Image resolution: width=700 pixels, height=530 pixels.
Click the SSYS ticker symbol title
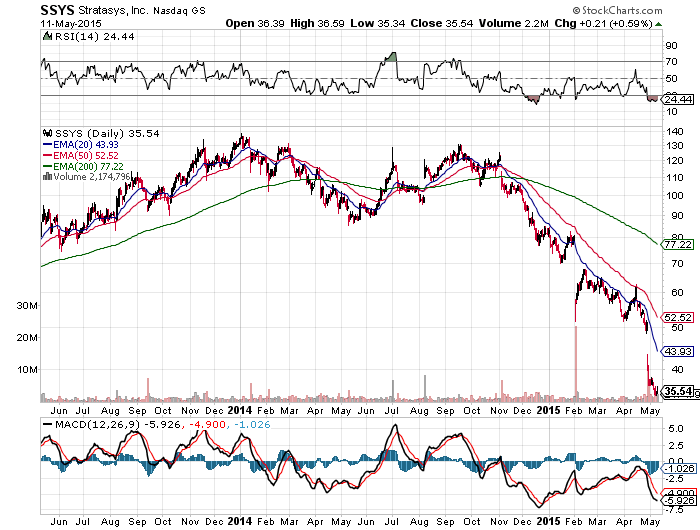(x=57, y=10)
